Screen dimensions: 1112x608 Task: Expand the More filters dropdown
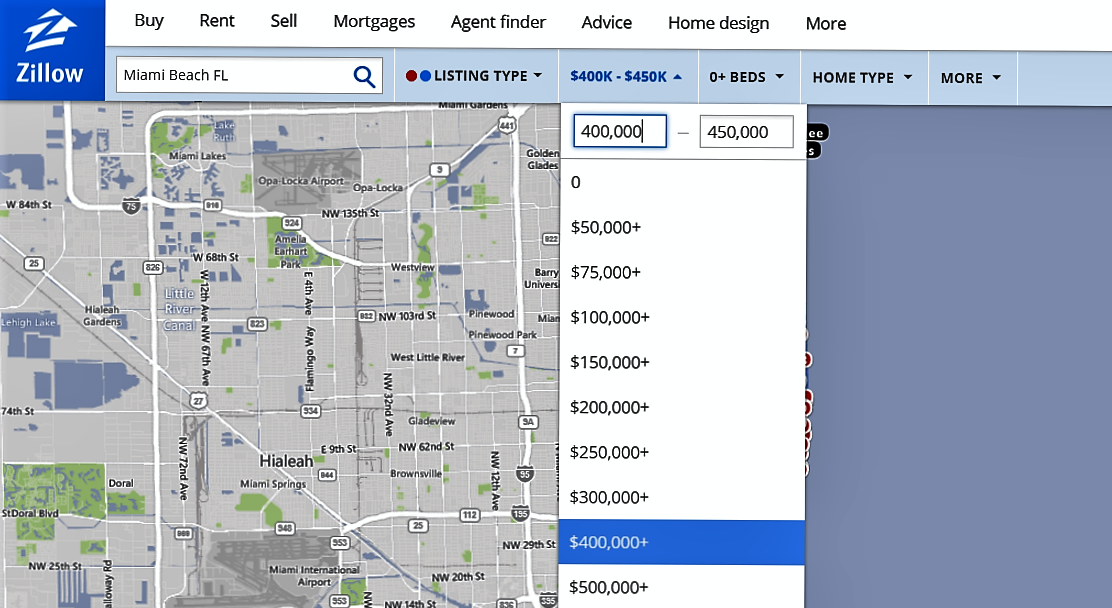pyautogui.click(x=972, y=78)
